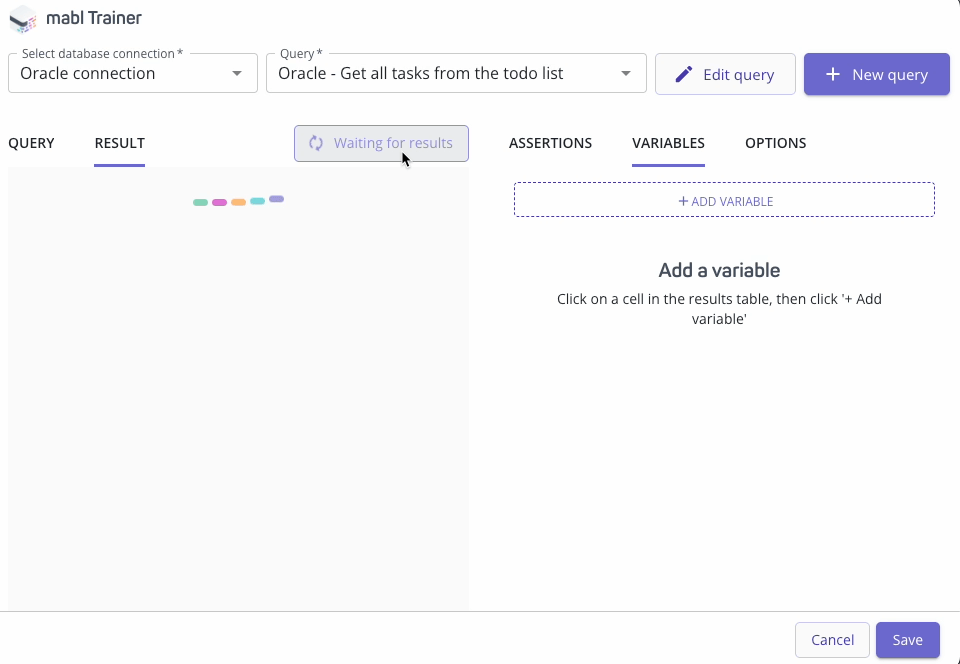Expand the Query dropdown arrow
Screen dimensions: 960x664
(x=626, y=74)
